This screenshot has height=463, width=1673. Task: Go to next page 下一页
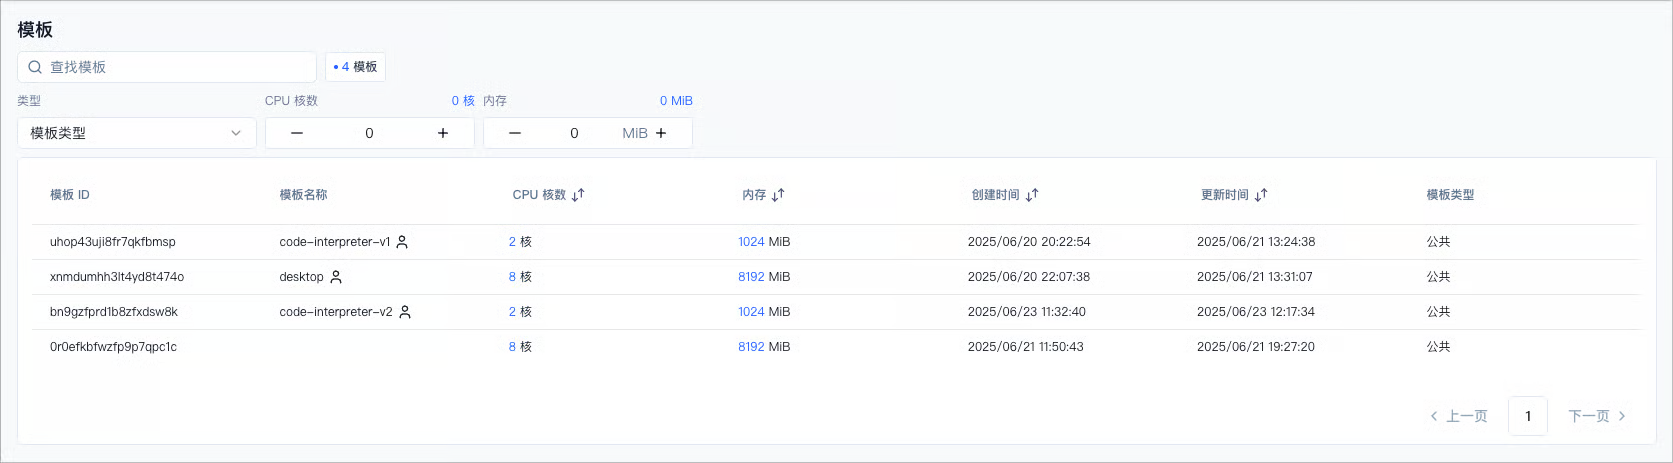pyautogui.click(x=1597, y=416)
